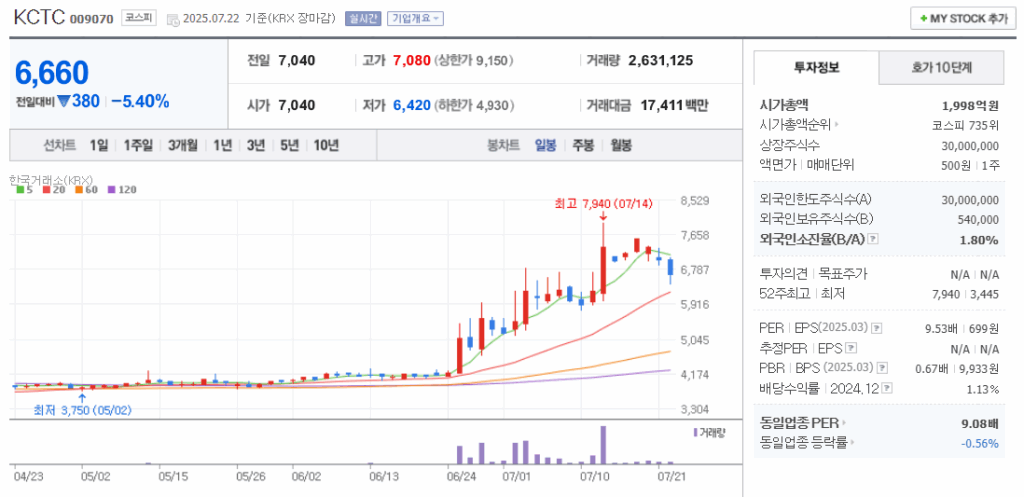The width and height of the screenshot is (1024, 497).
Task: Click the purple 120-day moving average legend
Action: 122,190
